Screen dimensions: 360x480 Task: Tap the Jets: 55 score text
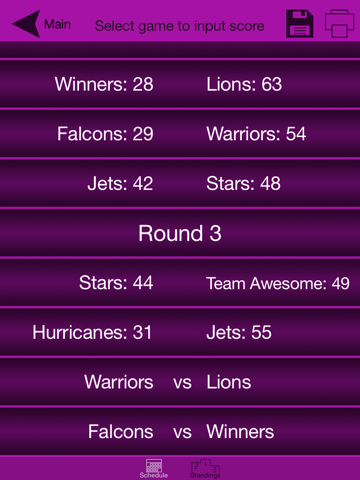[x=239, y=332]
